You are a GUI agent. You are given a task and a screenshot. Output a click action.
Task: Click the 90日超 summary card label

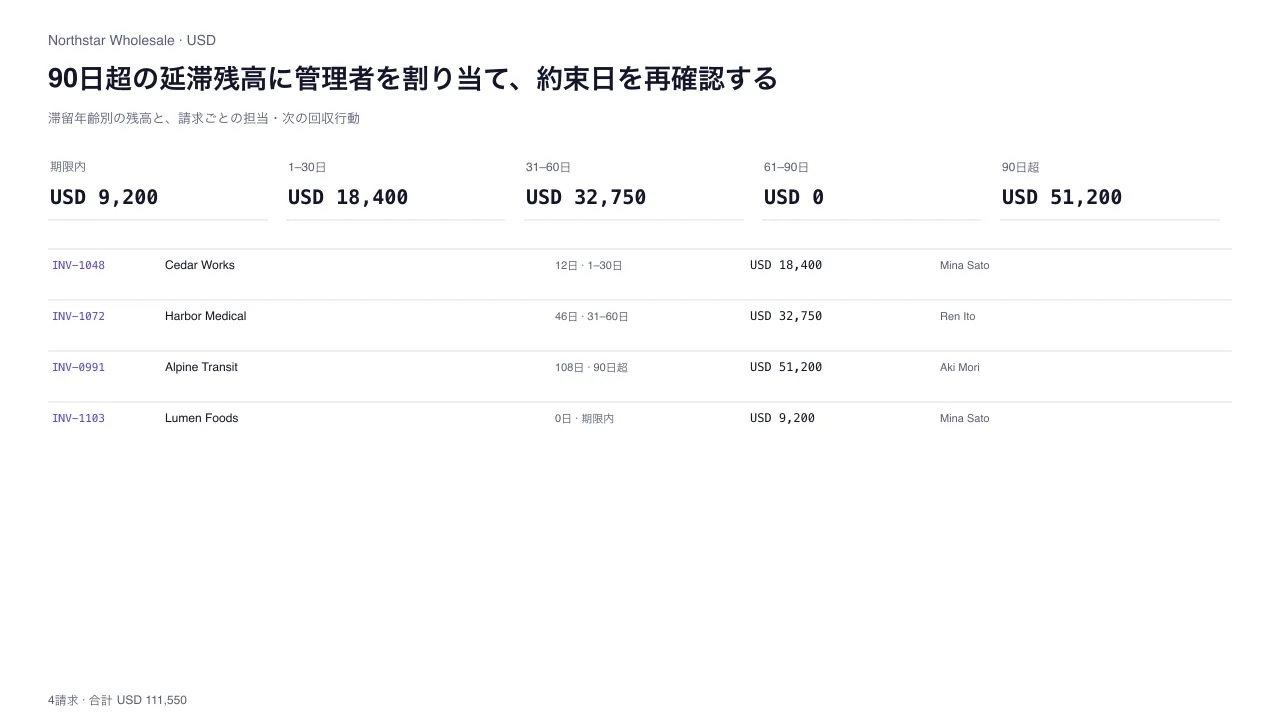[1020, 167]
